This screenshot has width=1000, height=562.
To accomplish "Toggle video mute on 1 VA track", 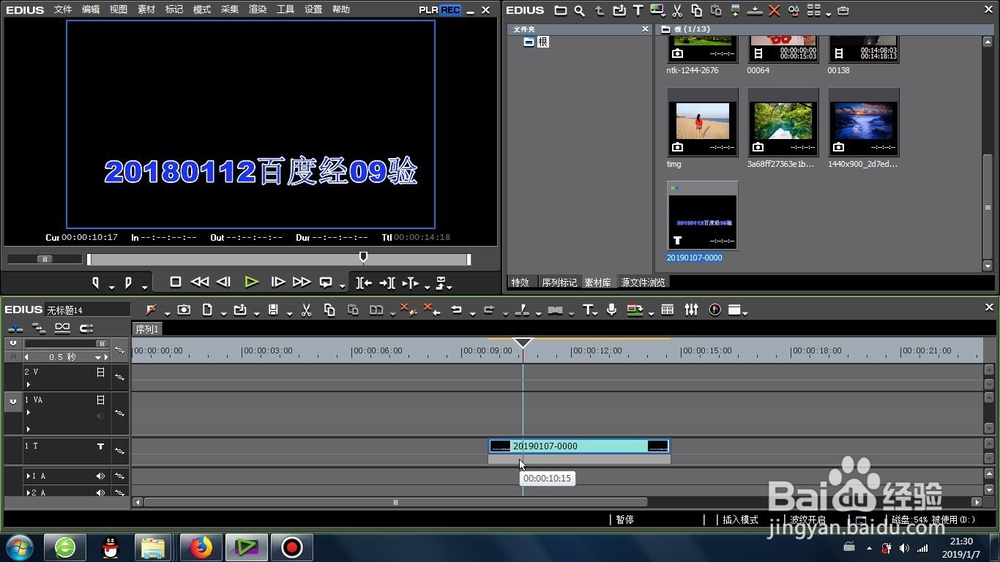I will [100, 400].
